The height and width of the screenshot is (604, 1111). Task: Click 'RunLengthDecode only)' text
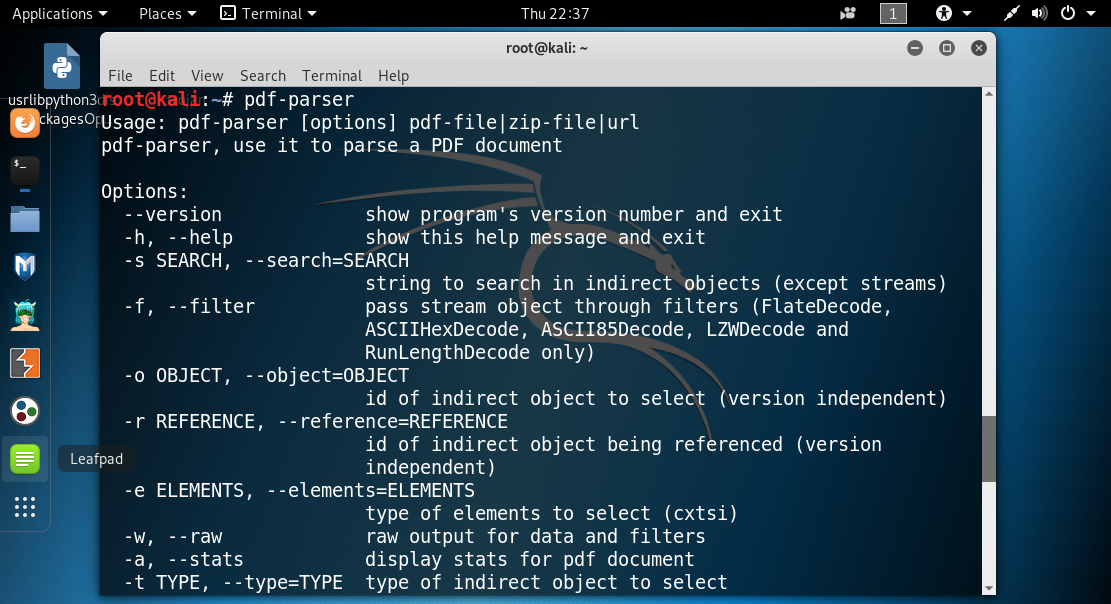480,352
